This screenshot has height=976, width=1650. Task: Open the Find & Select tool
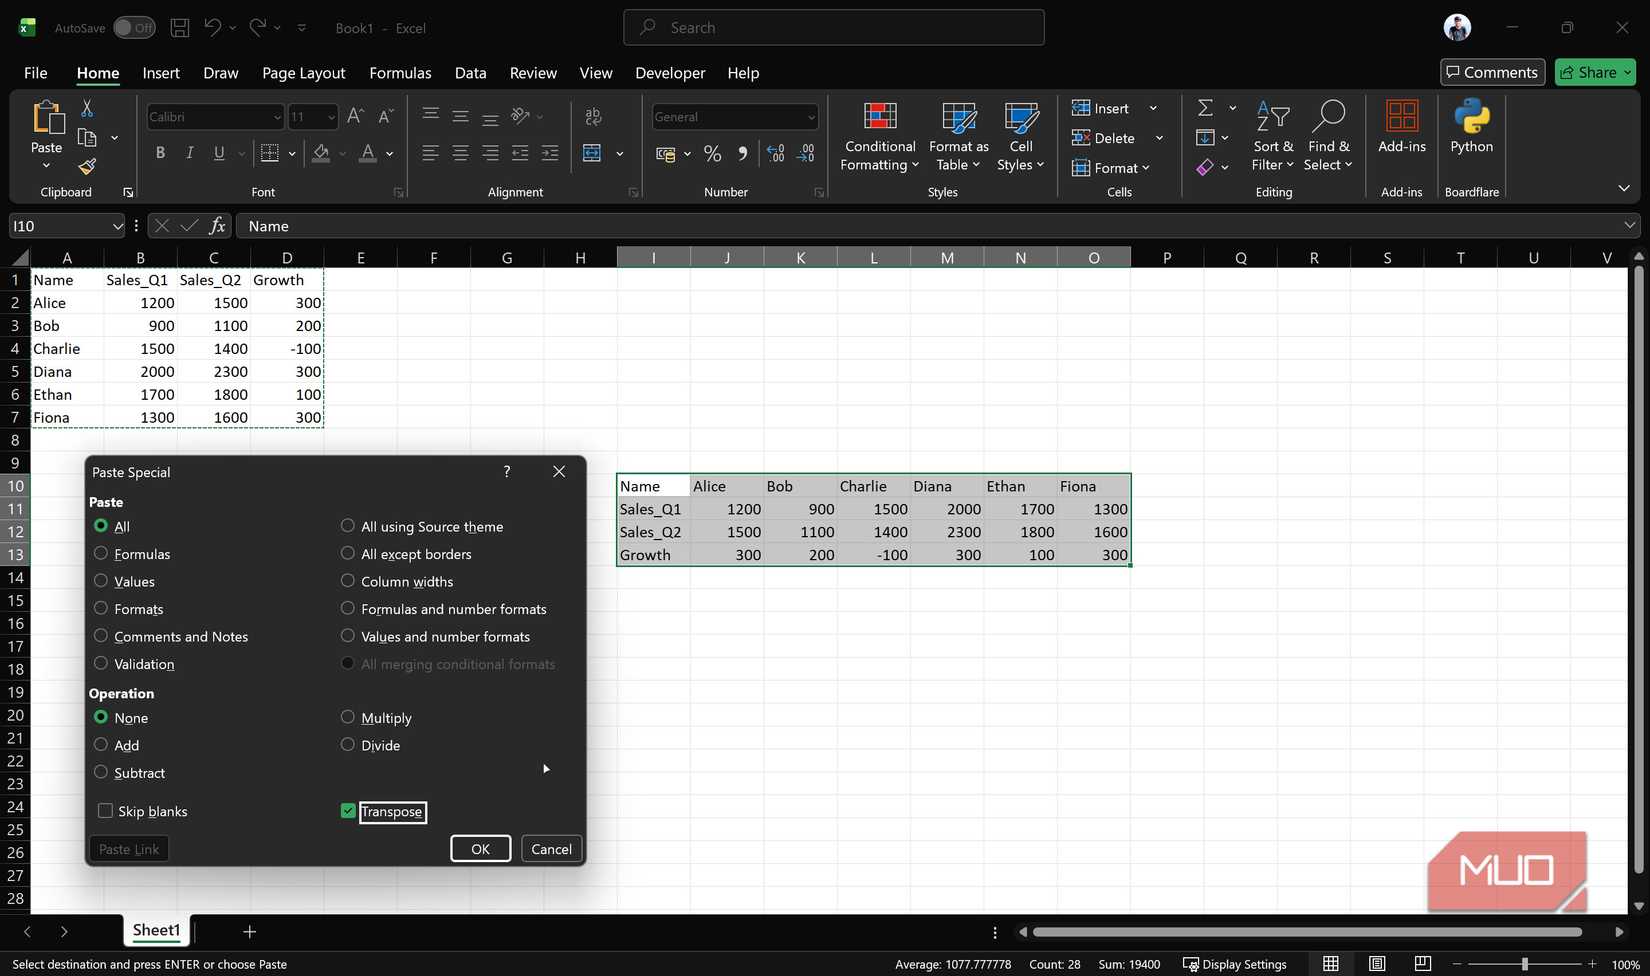1328,137
